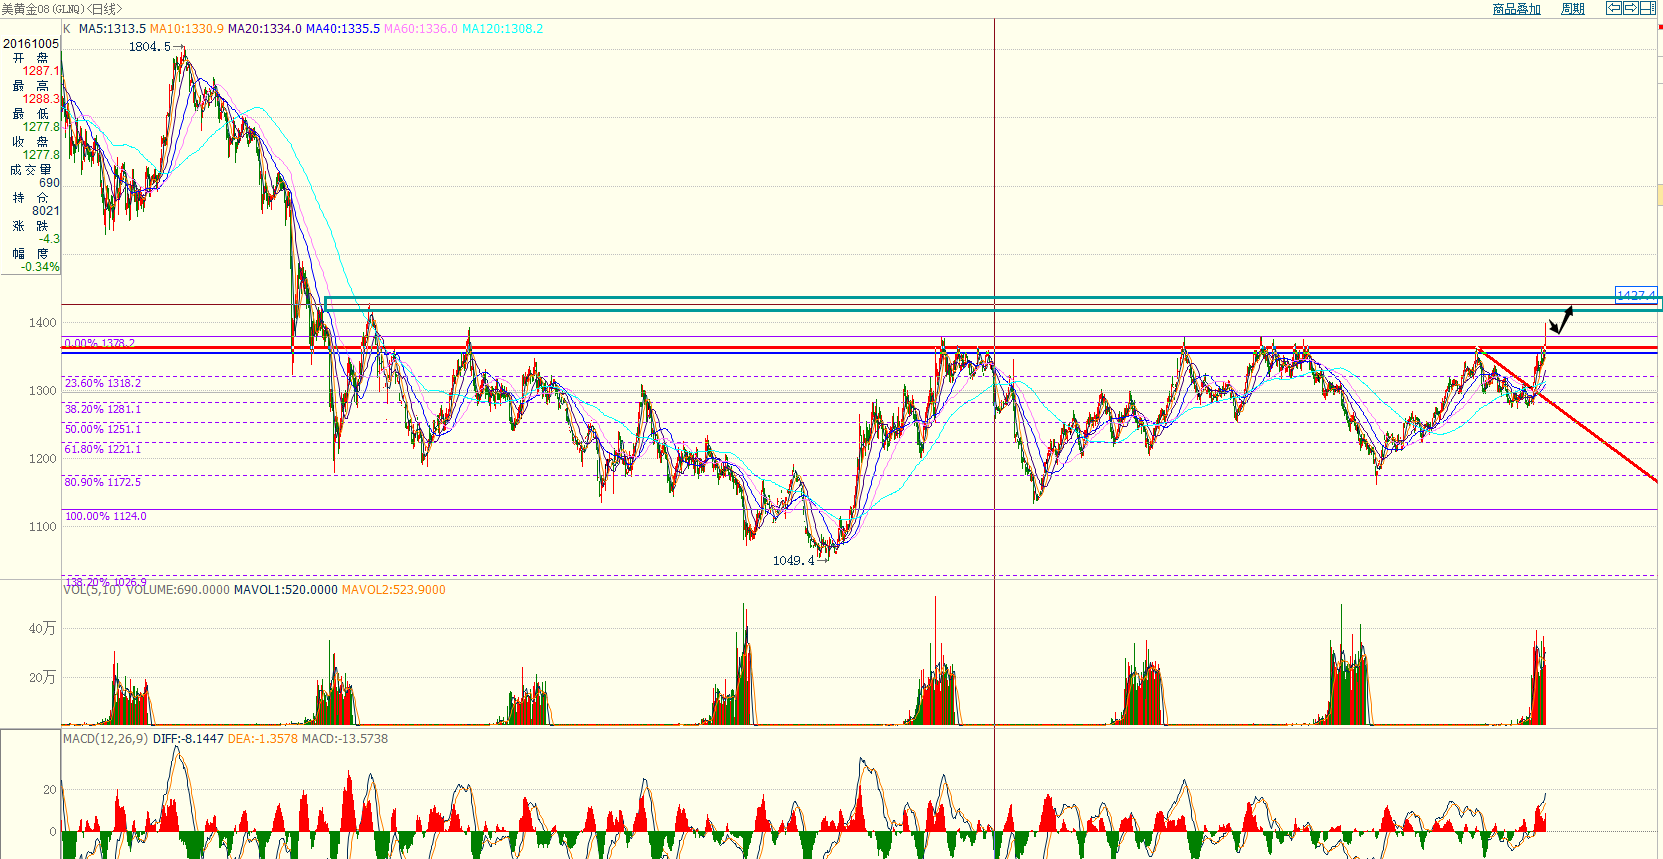1663x859 pixels.
Task: Click the 1804.5 high price marker
Action: (x=149, y=47)
